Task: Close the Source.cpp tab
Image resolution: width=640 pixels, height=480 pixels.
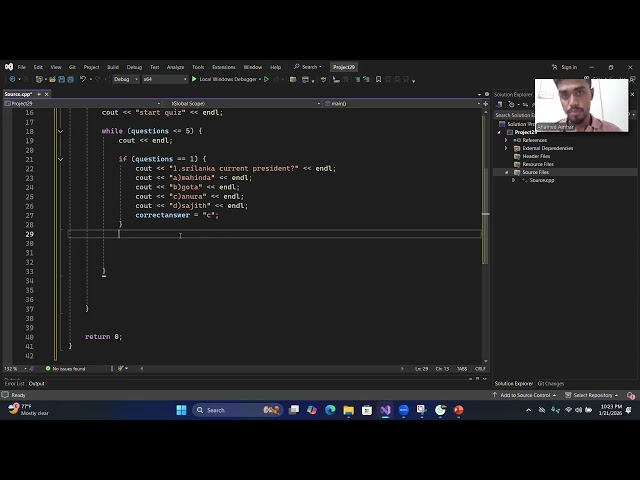Action: tap(47, 94)
